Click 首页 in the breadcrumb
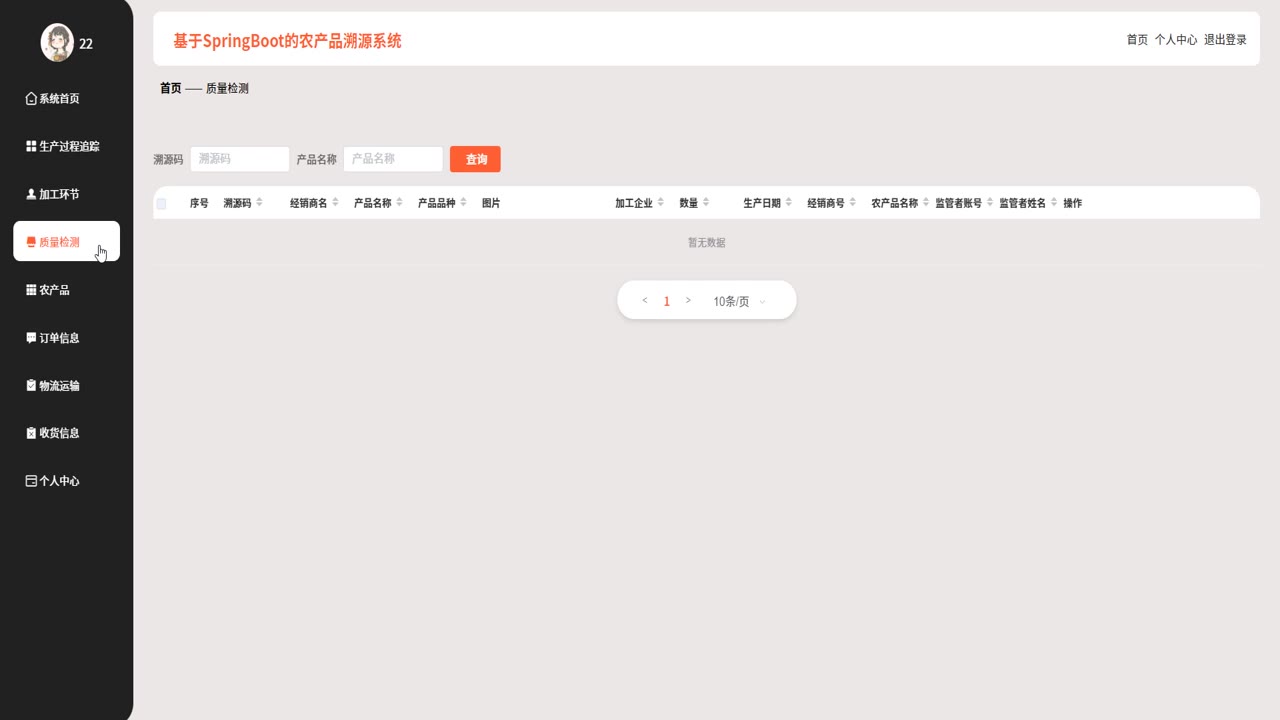This screenshot has width=1280, height=720. coord(171,88)
